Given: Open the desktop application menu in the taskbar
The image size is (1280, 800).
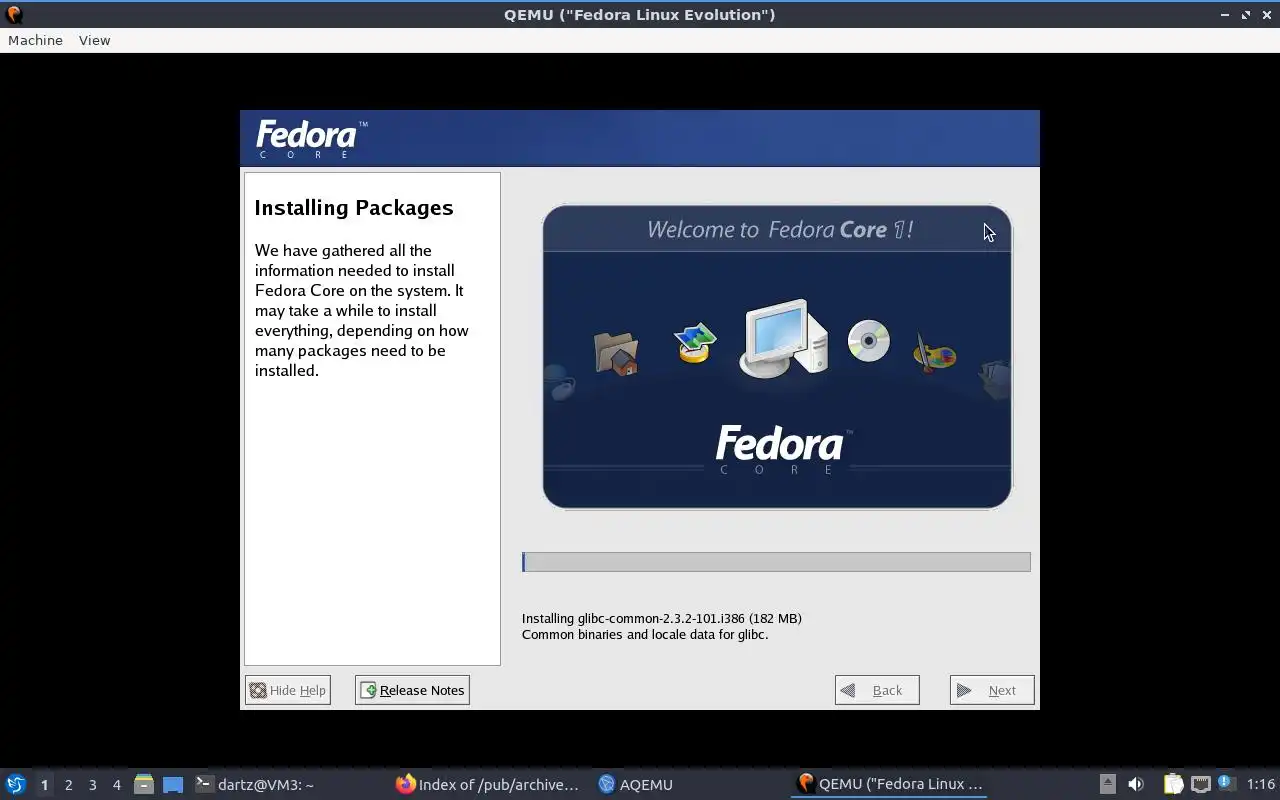Looking at the screenshot, I should 15,784.
